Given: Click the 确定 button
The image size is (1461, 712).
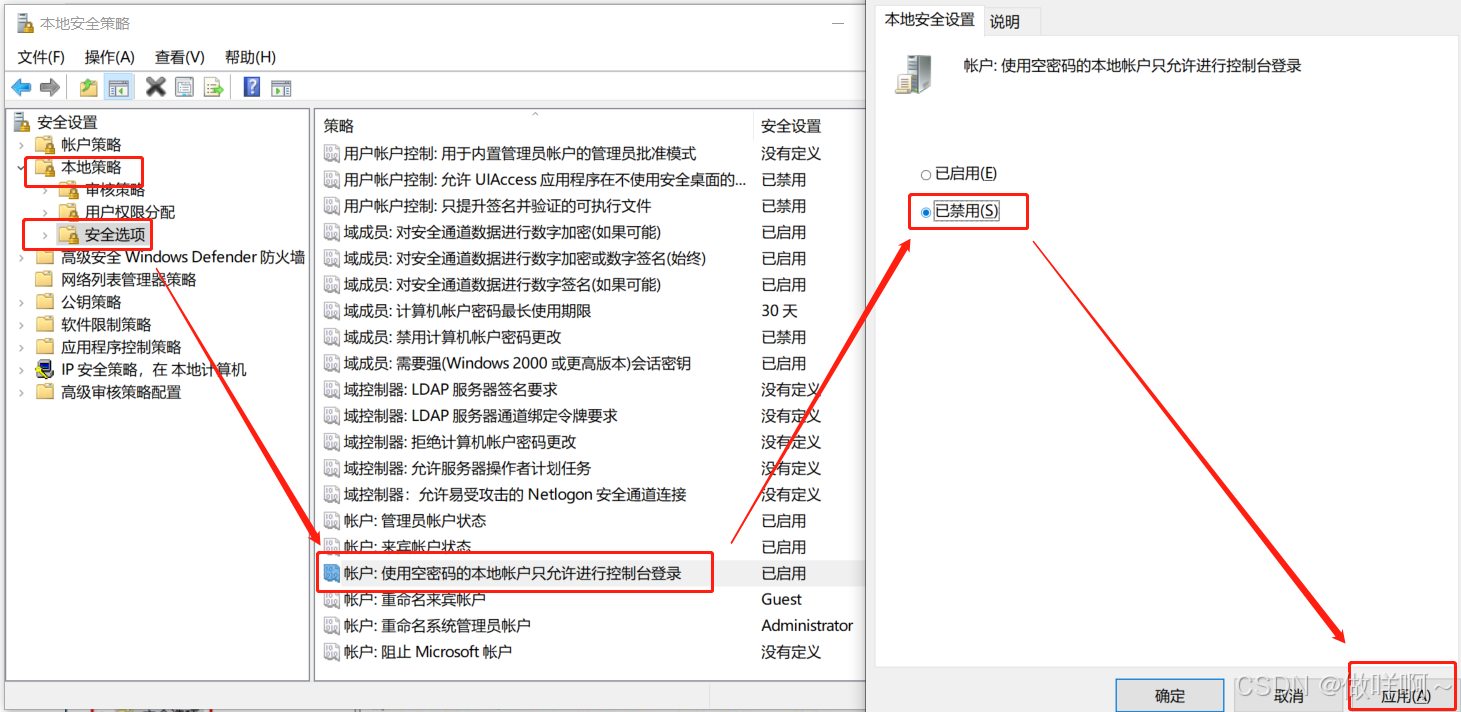Looking at the screenshot, I should click(1170, 695).
